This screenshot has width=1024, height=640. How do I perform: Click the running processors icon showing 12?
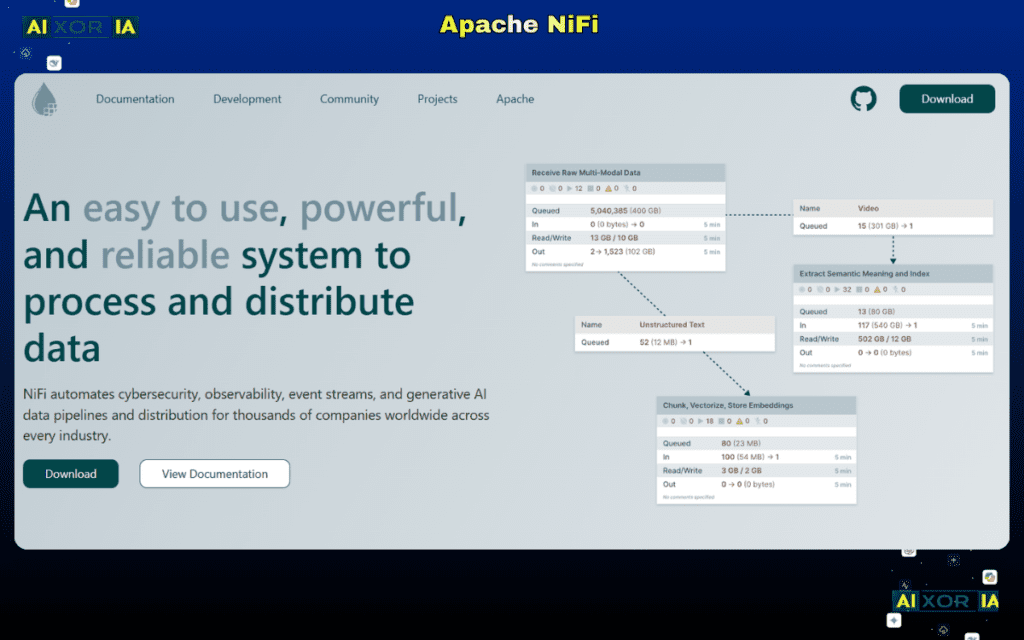pos(569,188)
